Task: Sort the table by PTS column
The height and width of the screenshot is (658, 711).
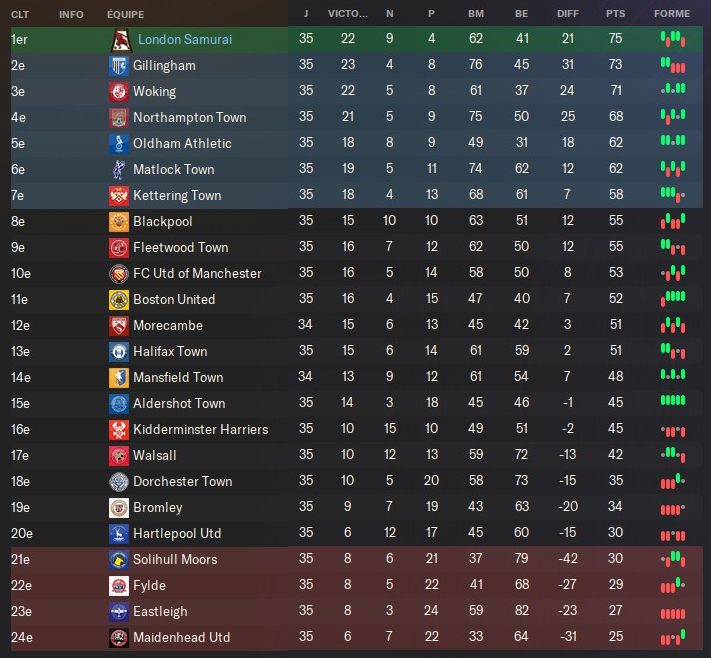Action: tap(615, 15)
